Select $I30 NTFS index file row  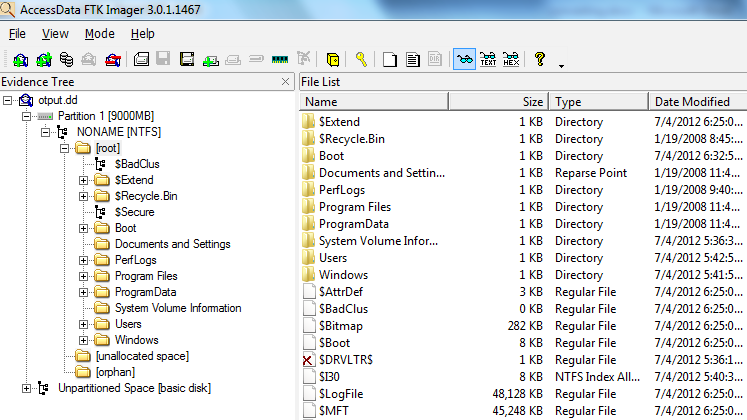click(x=329, y=377)
